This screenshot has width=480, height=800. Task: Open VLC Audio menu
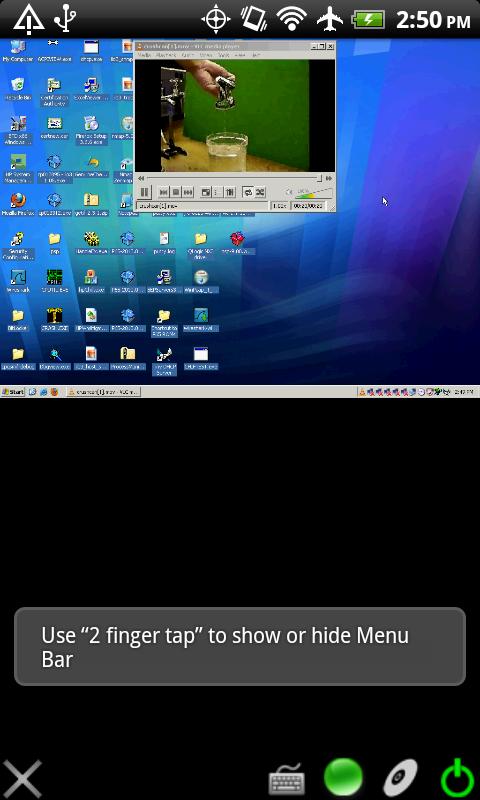click(x=187, y=55)
